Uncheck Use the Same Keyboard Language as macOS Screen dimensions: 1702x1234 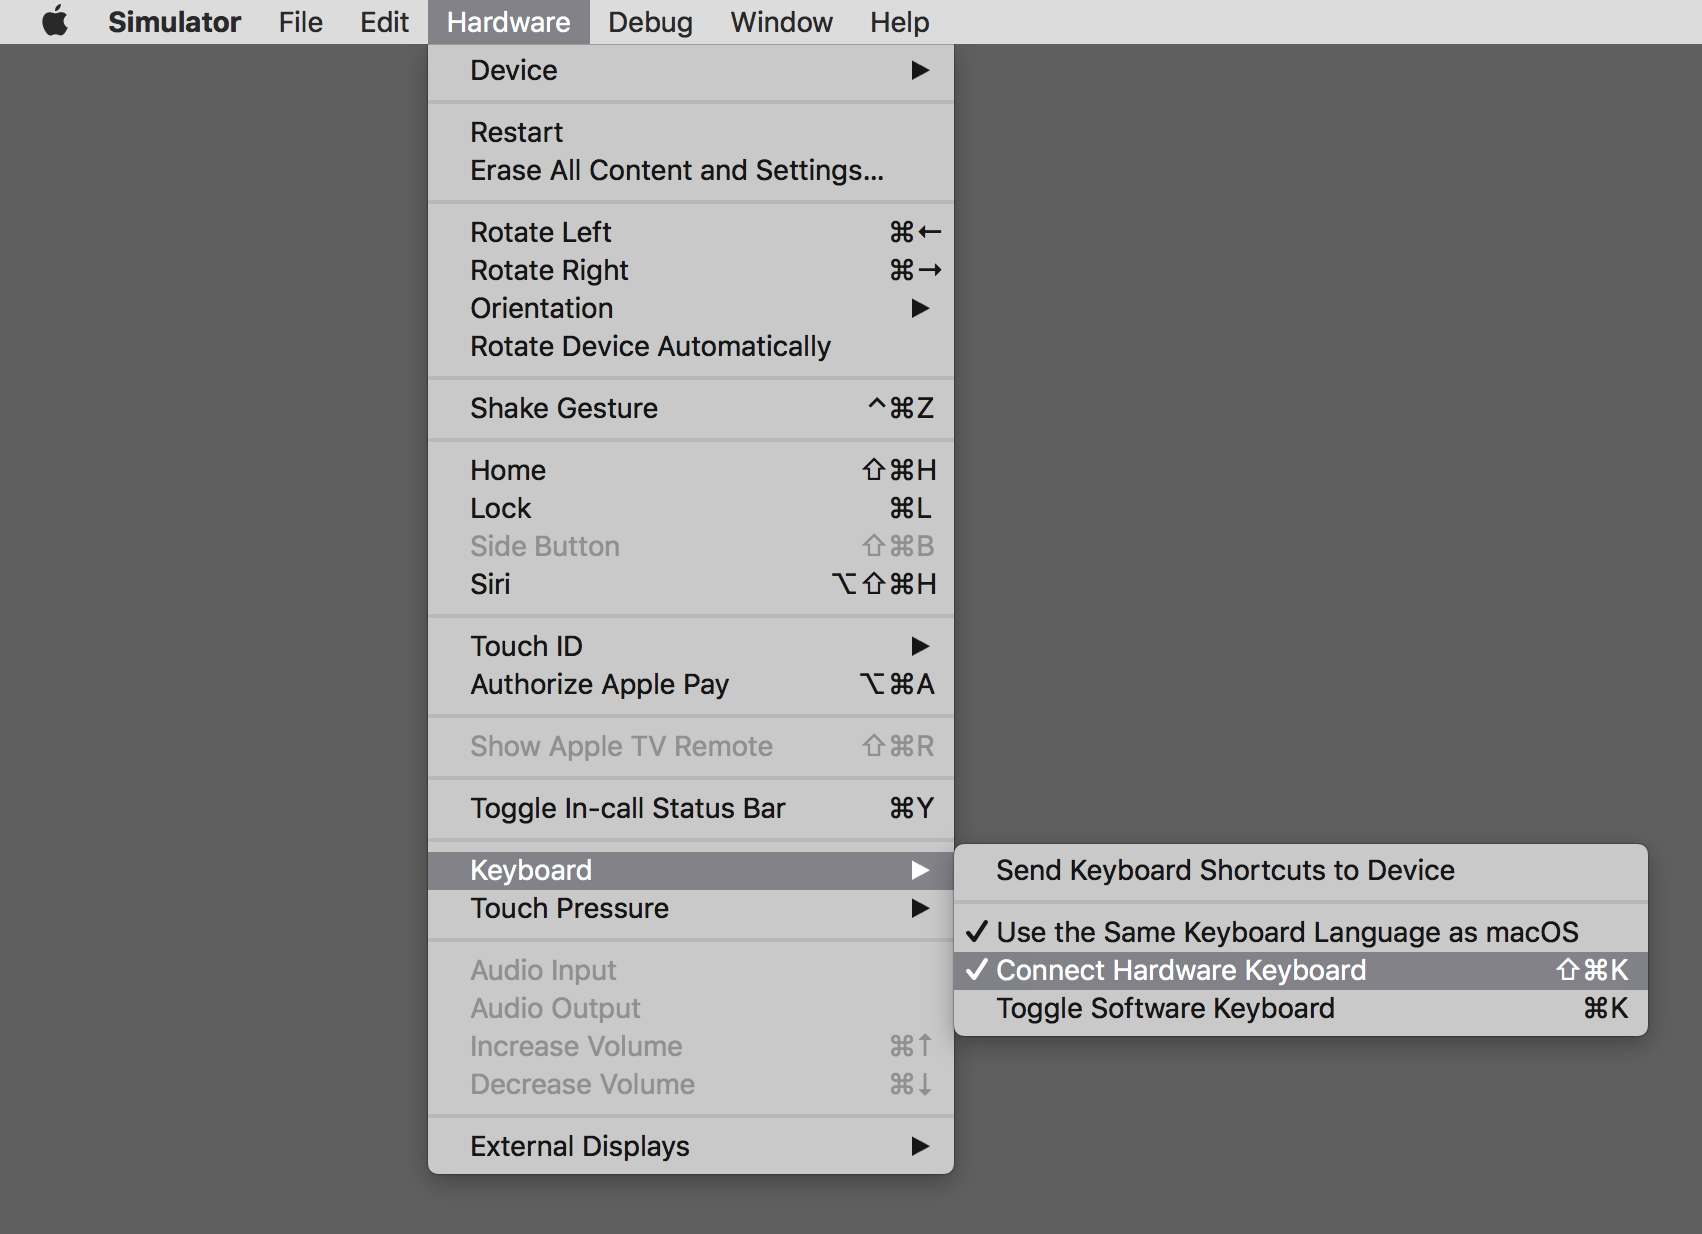(1300, 932)
